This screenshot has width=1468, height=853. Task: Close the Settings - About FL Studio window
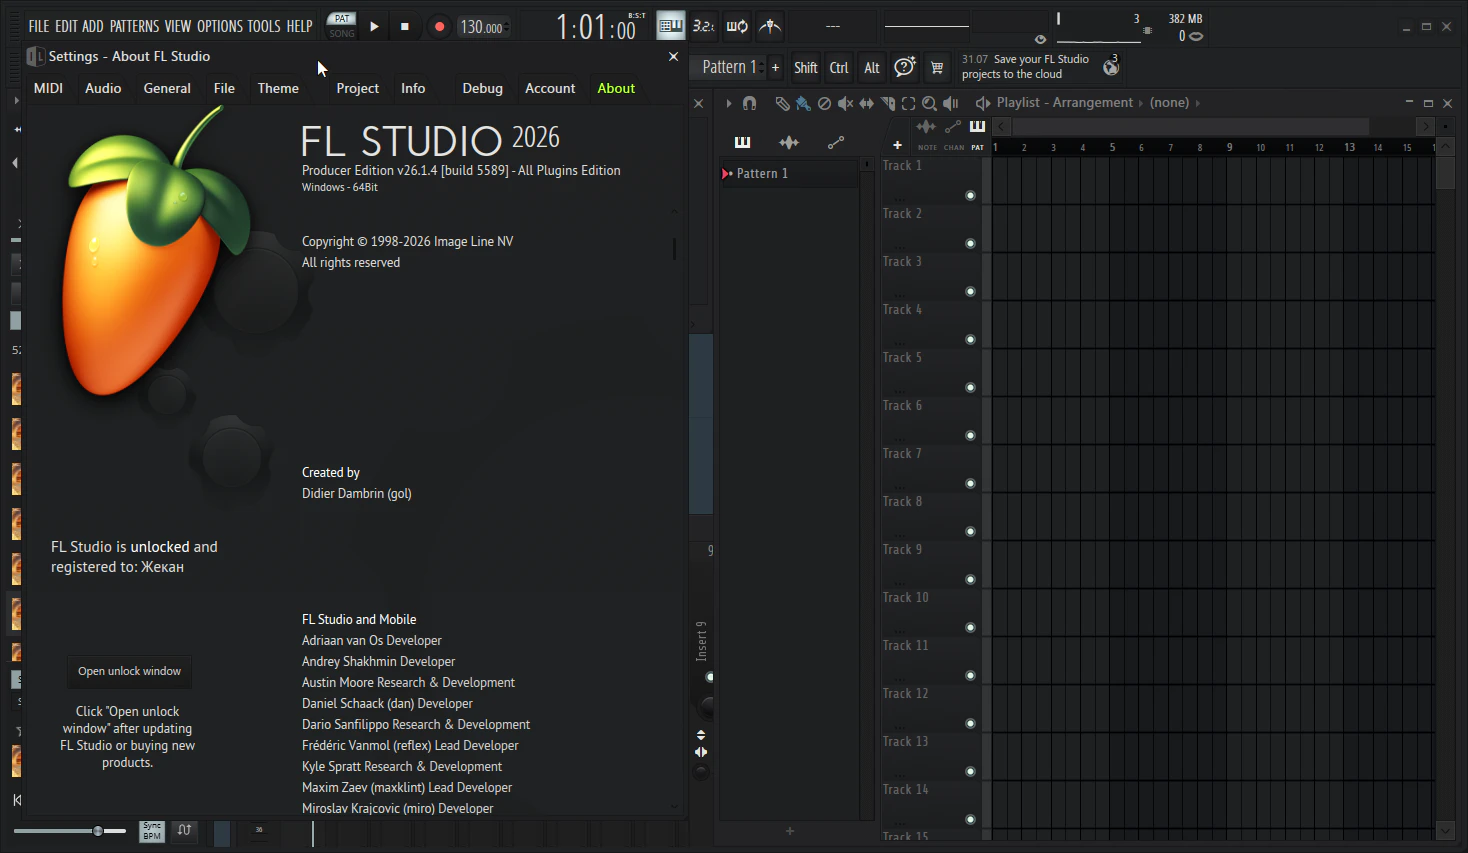click(x=673, y=57)
